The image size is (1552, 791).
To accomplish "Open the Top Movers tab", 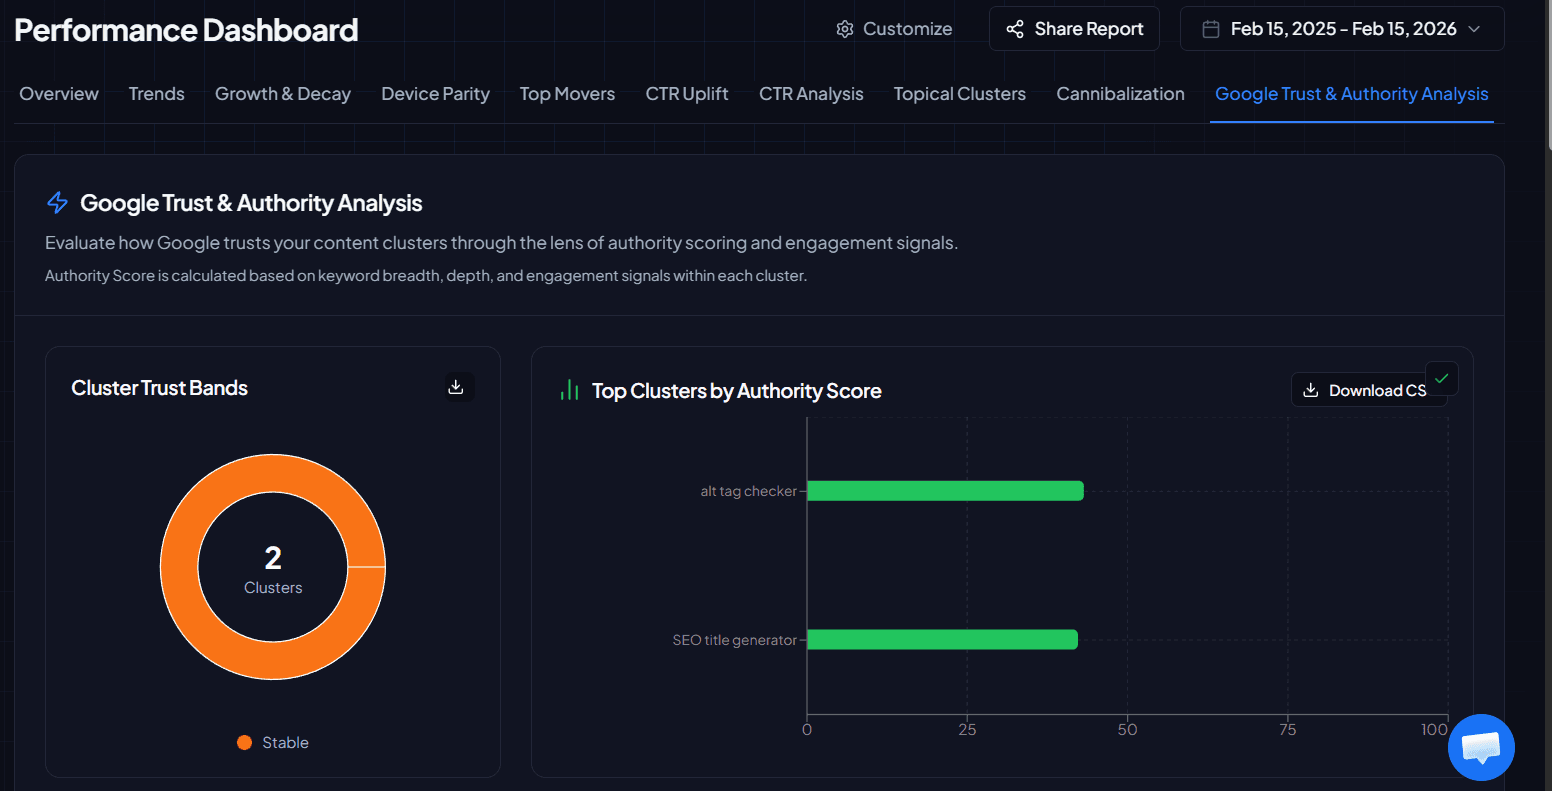I will pos(567,93).
